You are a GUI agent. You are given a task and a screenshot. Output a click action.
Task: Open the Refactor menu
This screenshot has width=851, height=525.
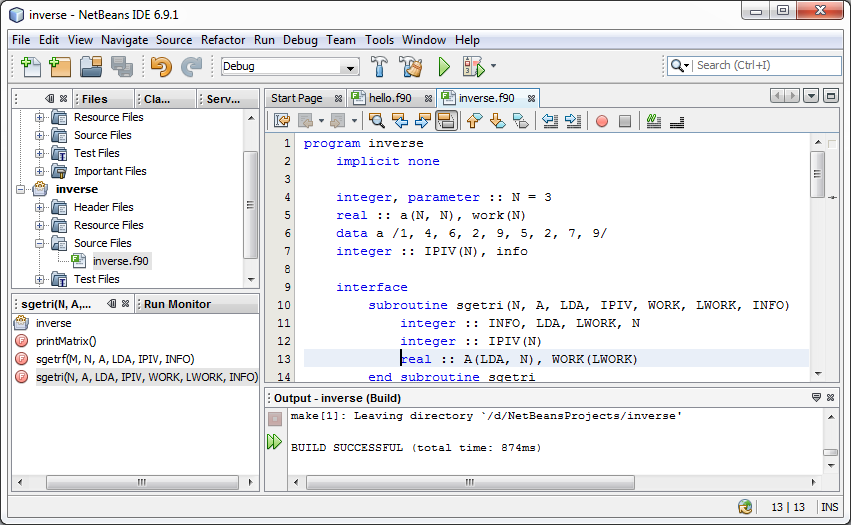coord(223,40)
